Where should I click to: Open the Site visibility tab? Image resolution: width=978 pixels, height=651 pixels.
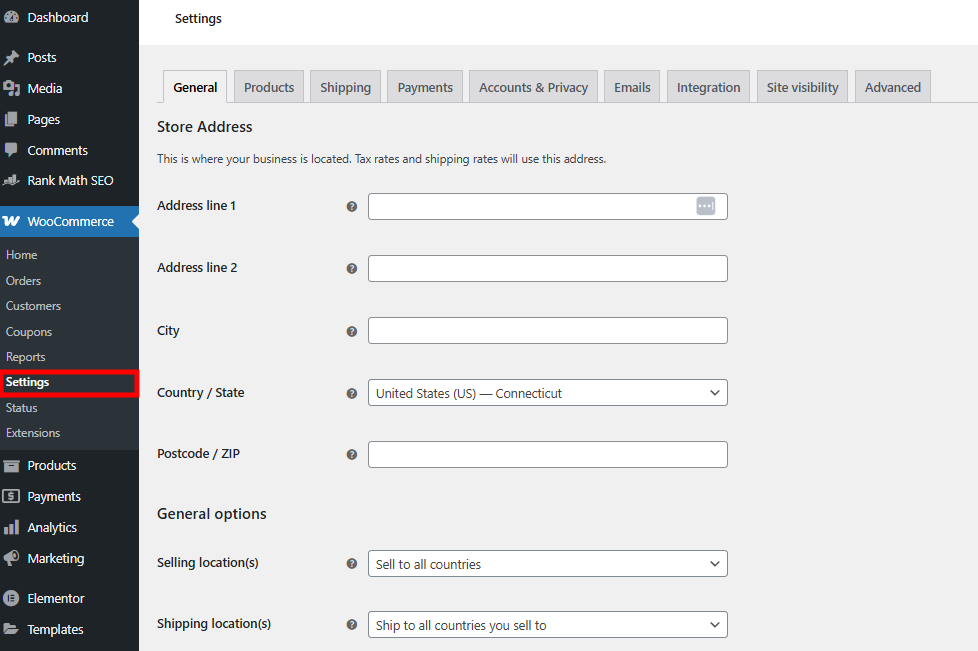pos(801,87)
